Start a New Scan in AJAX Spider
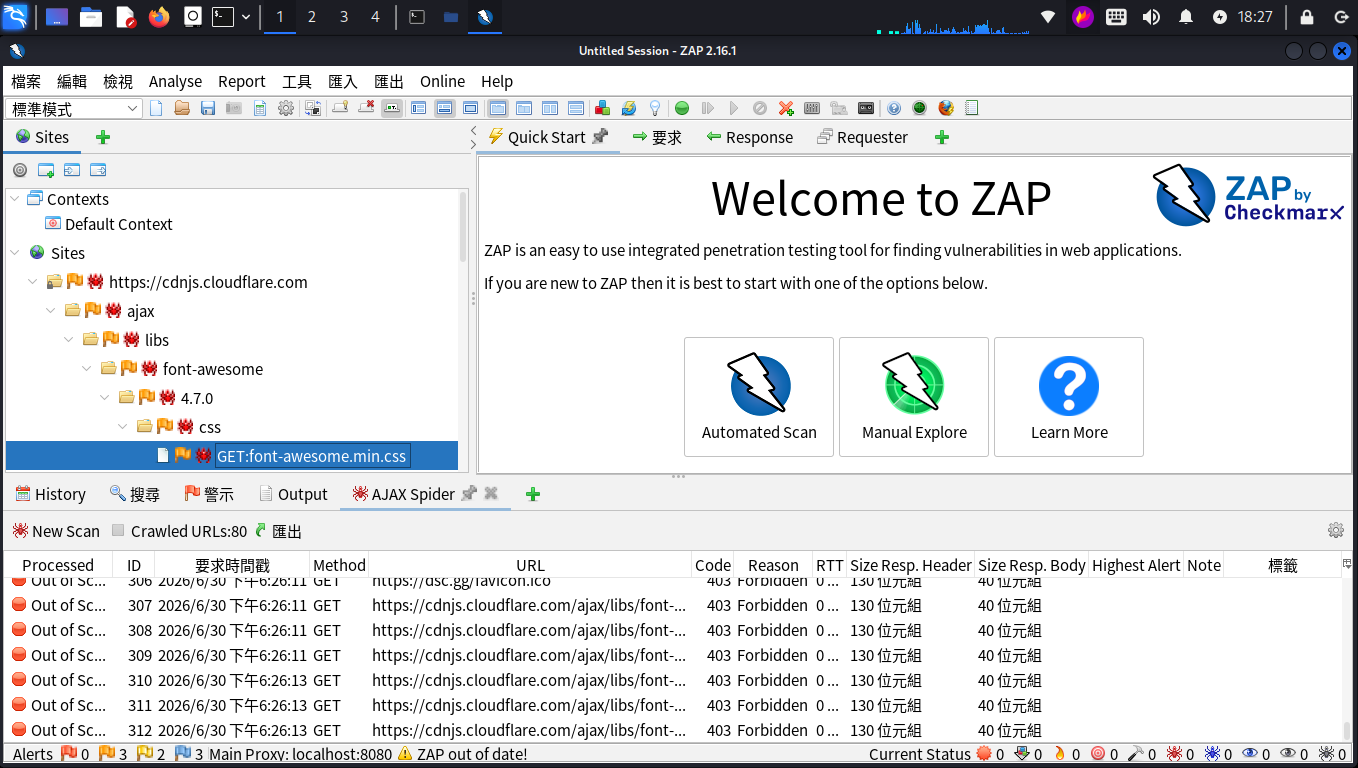 tap(56, 531)
